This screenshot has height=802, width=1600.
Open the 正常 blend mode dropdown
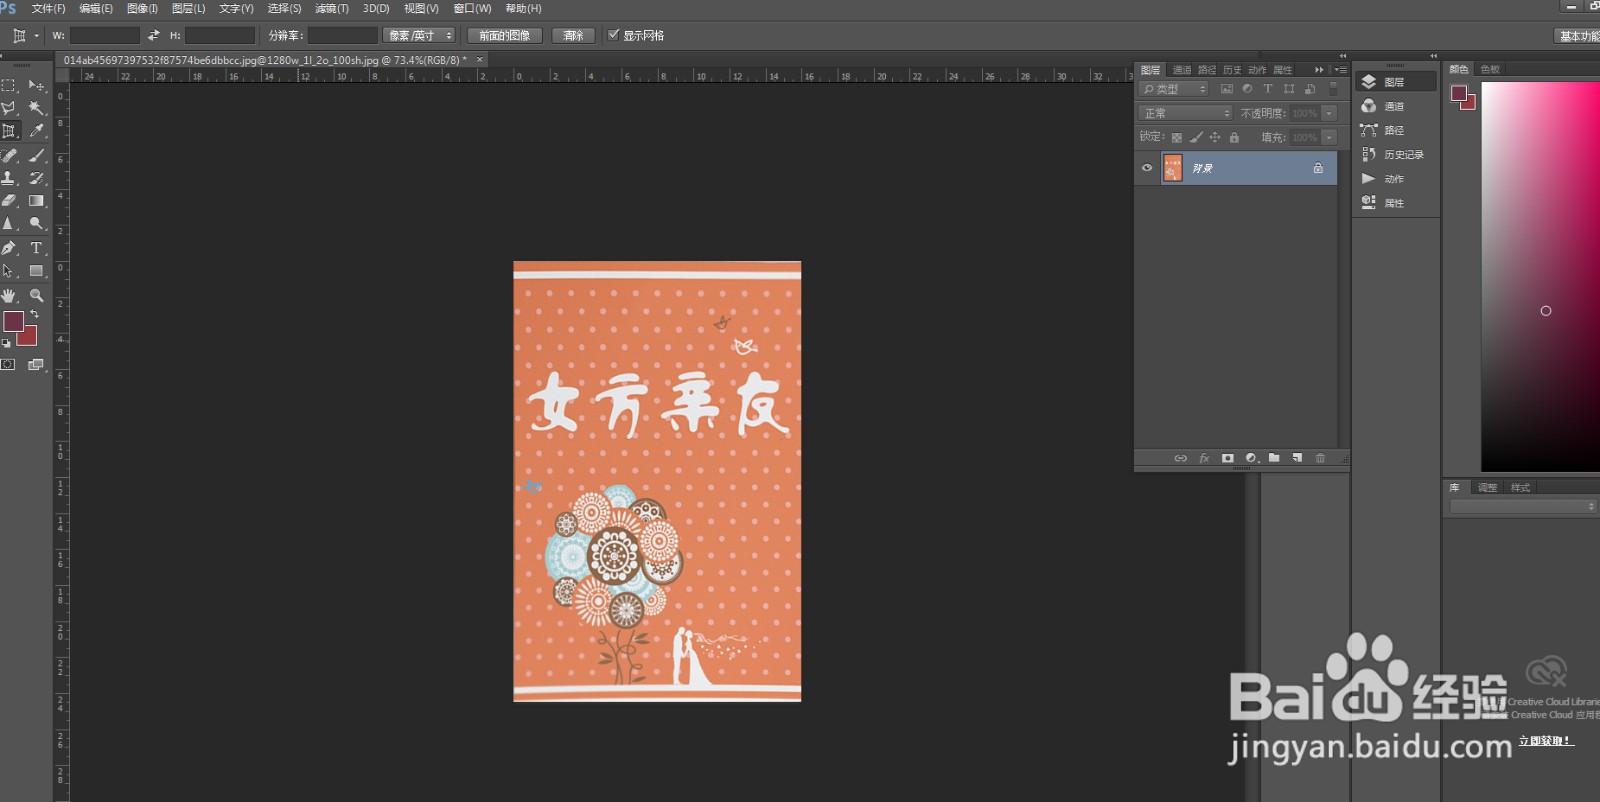(1186, 113)
